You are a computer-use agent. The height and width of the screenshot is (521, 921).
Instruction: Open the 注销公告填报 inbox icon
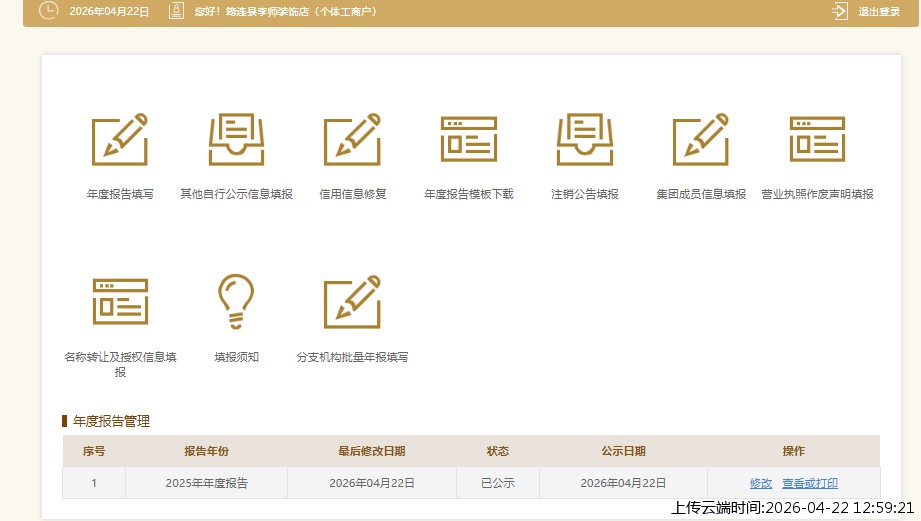[585, 140]
